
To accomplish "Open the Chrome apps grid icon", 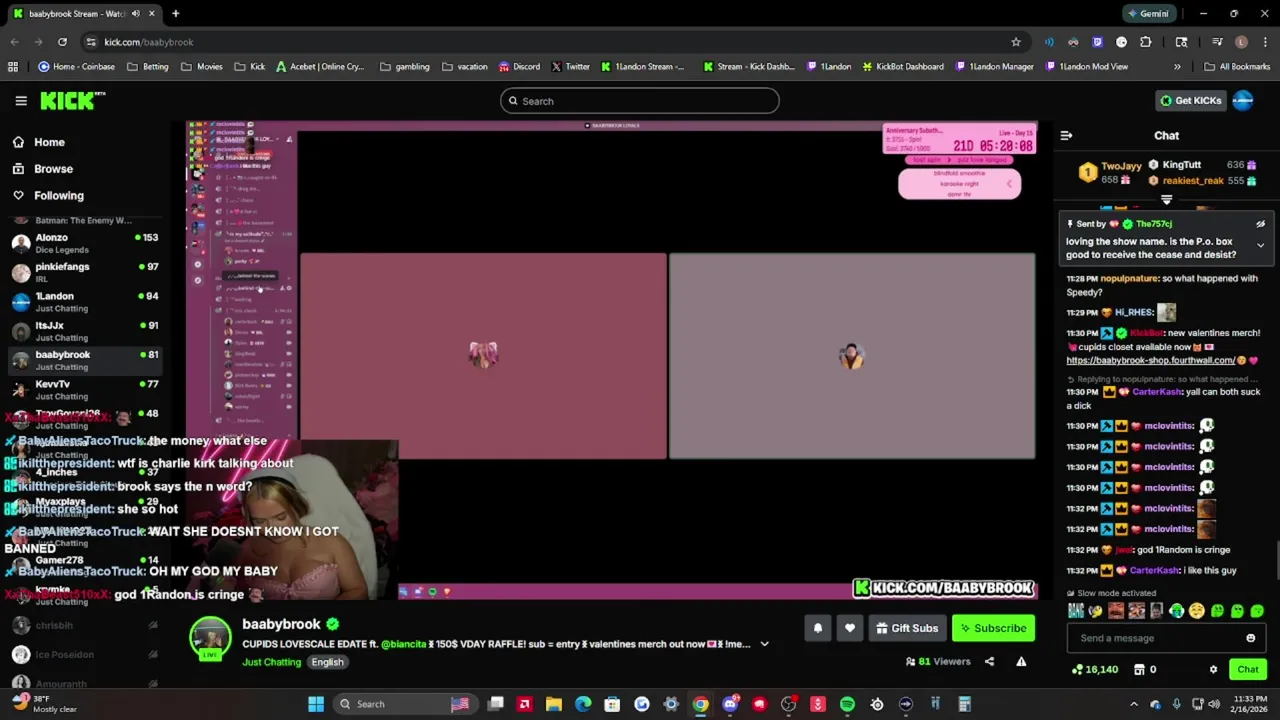I will [13, 67].
